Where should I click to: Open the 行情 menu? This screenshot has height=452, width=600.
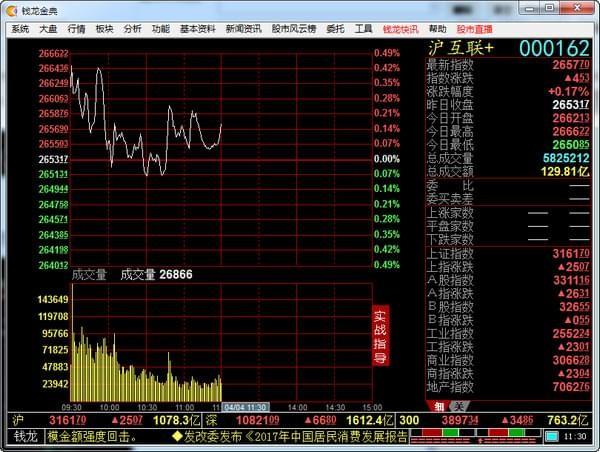(76, 29)
